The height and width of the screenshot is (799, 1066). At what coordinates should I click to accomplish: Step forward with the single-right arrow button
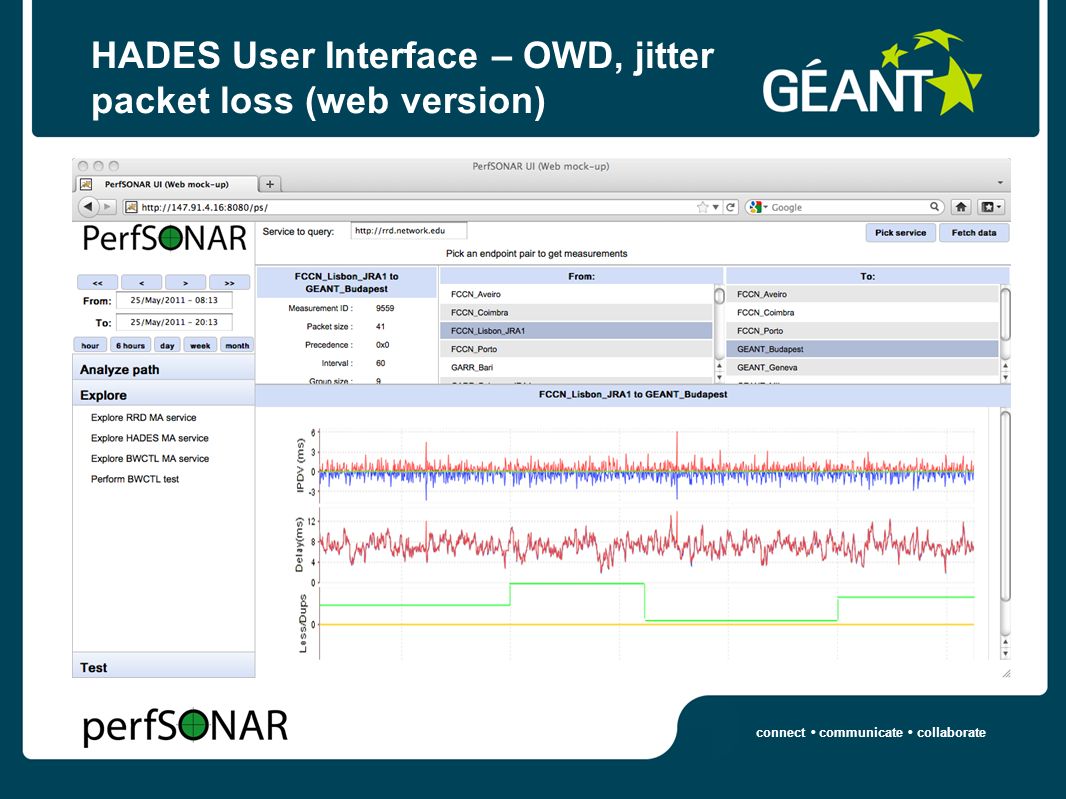pyautogui.click(x=185, y=282)
